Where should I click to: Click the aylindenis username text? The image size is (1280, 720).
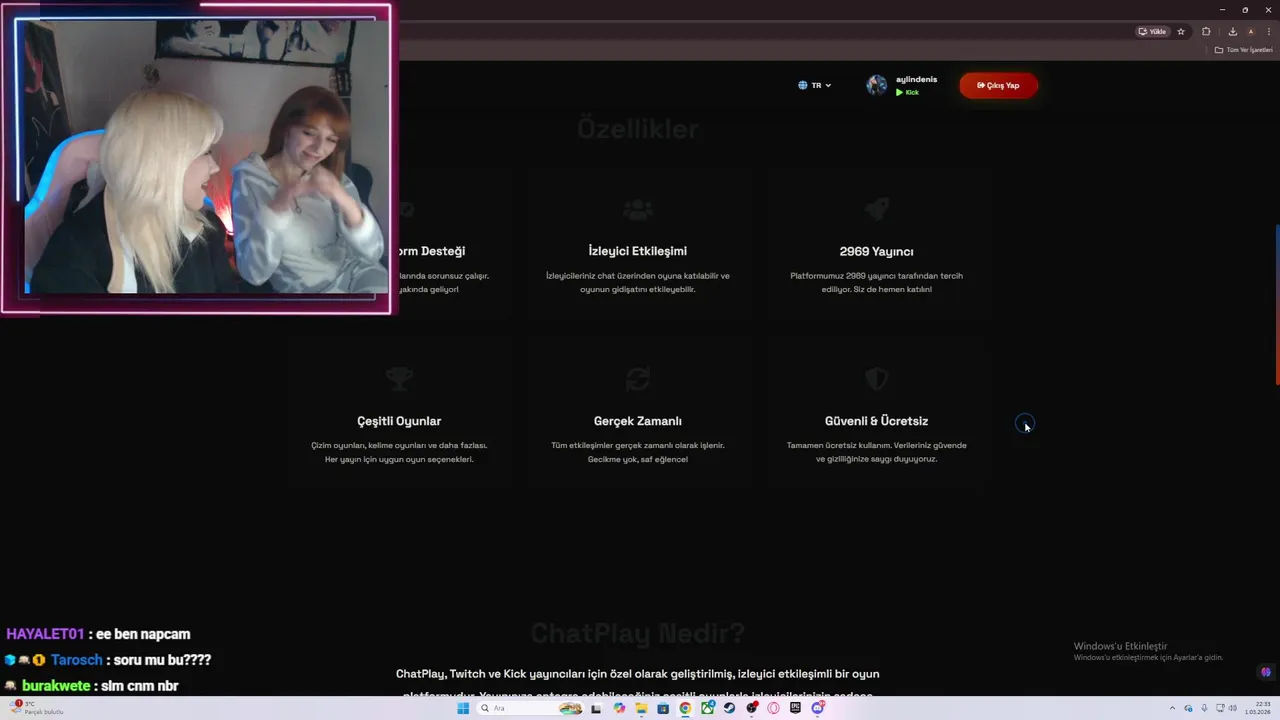pyautogui.click(x=916, y=79)
